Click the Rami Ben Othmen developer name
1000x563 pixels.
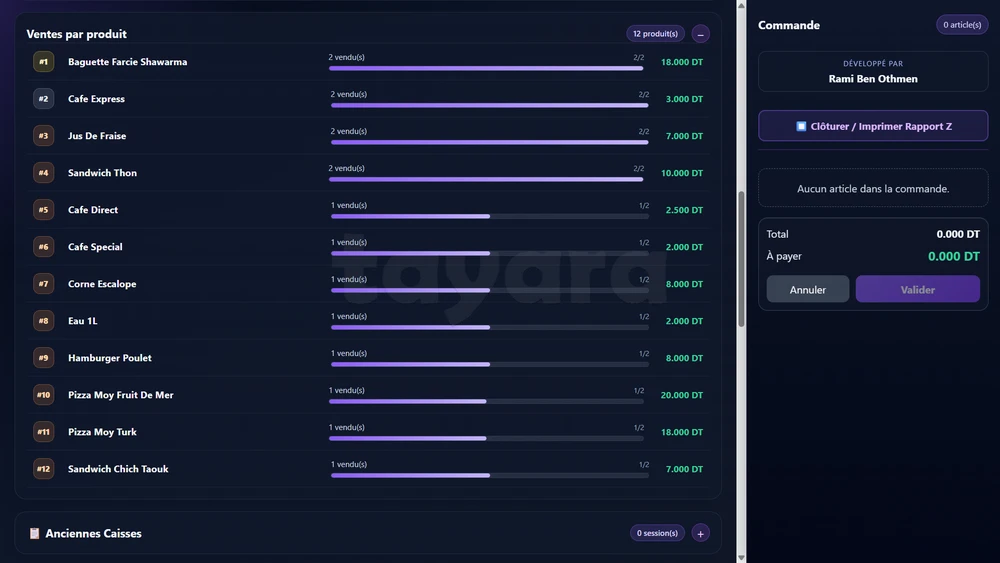tap(873, 79)
